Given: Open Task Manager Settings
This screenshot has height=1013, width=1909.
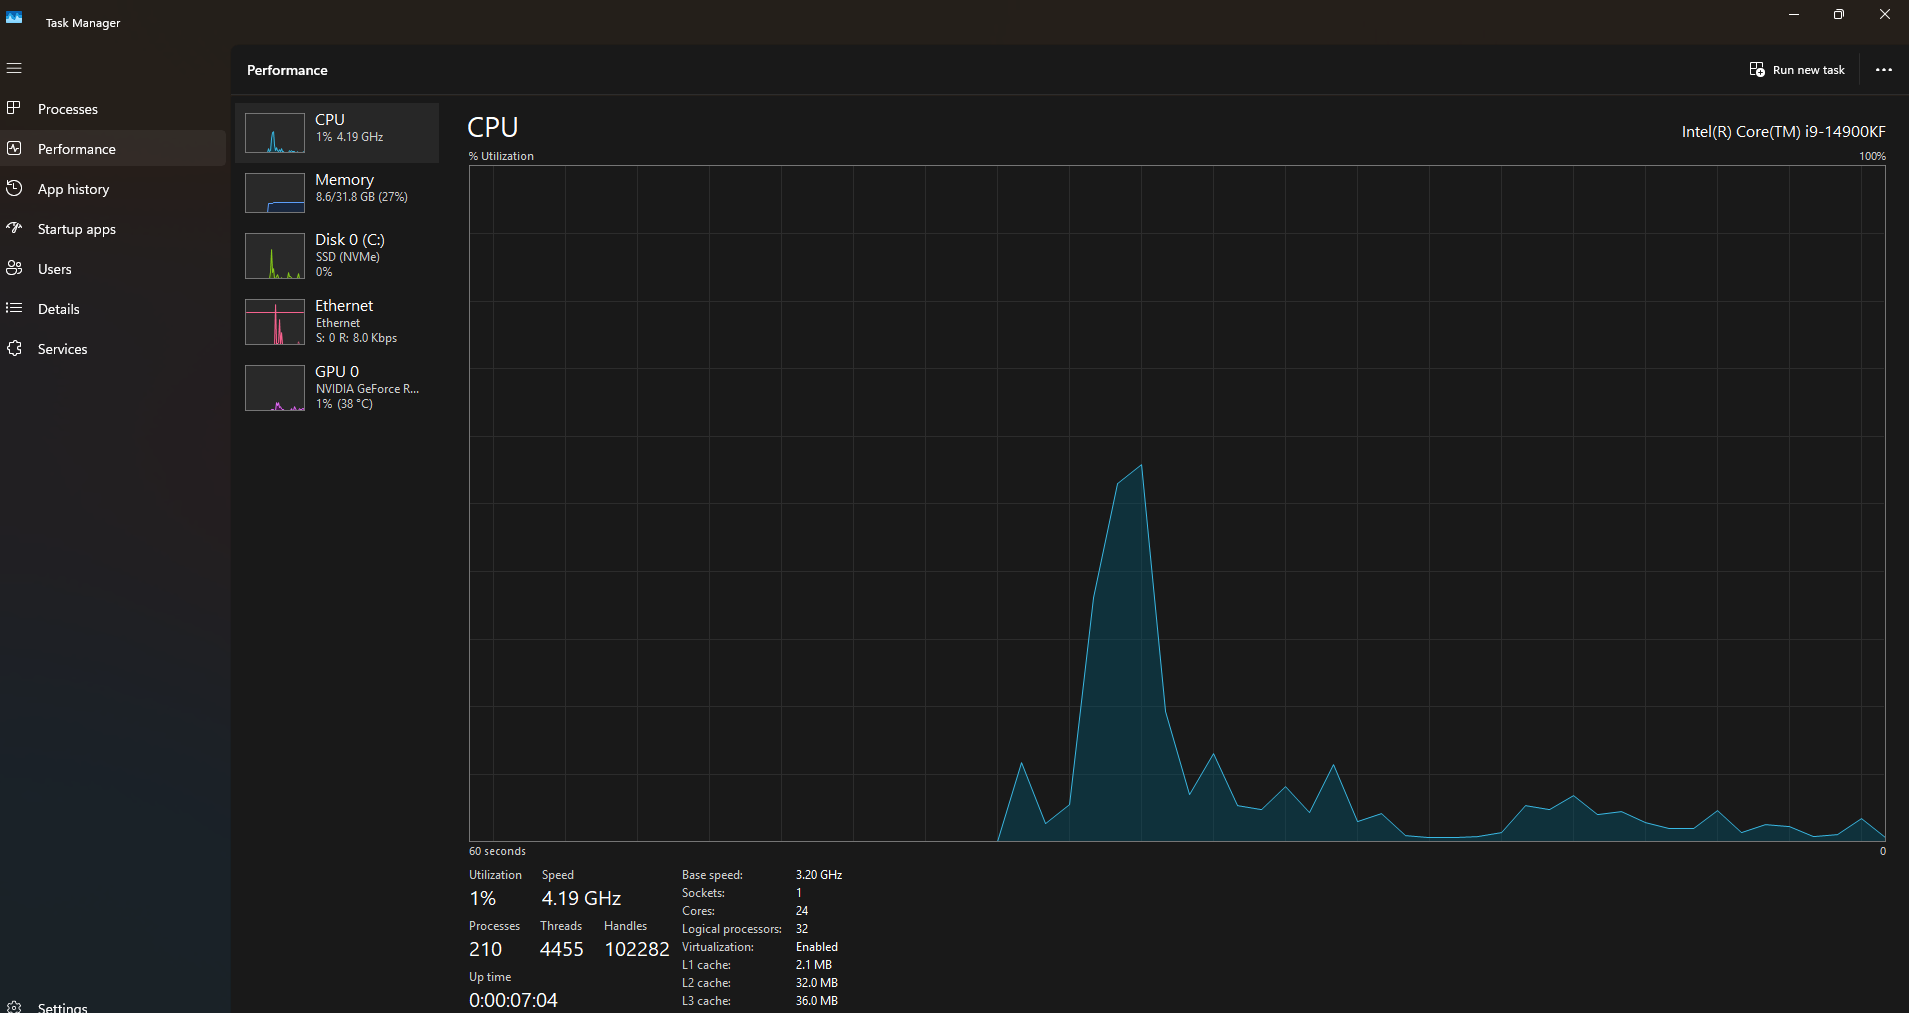Looking at the screenshot, I should (x=113, y=1004).
